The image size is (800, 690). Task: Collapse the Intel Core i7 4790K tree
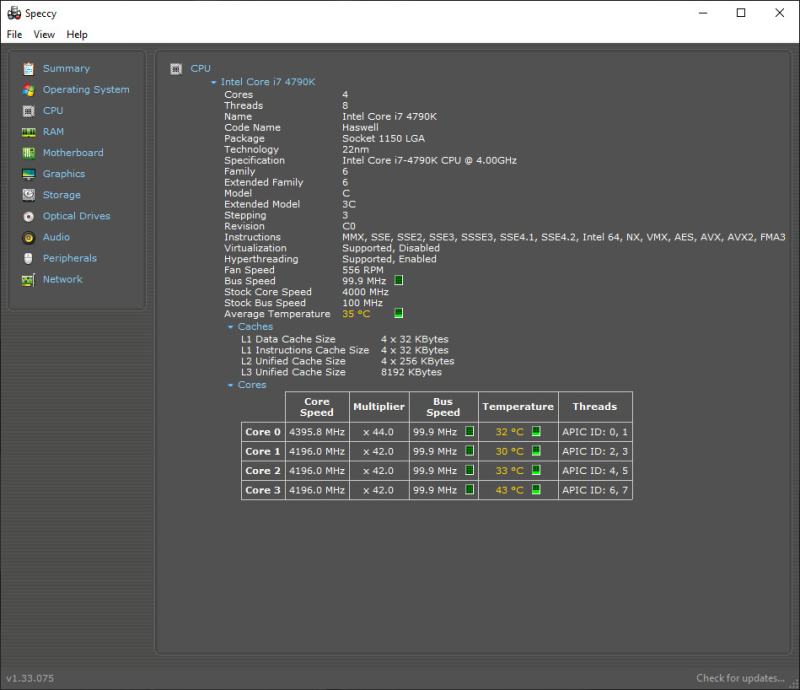(214, 82)
